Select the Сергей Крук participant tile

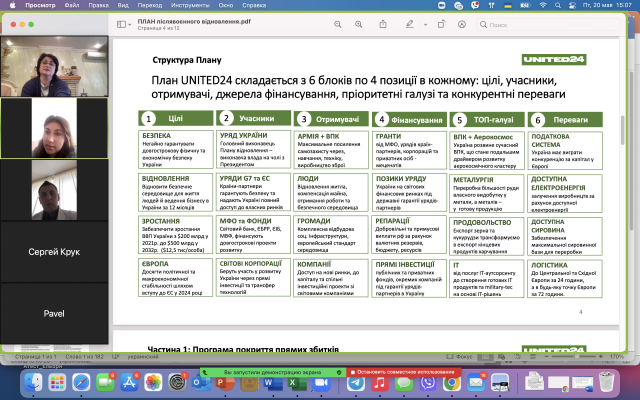(54, 252)
